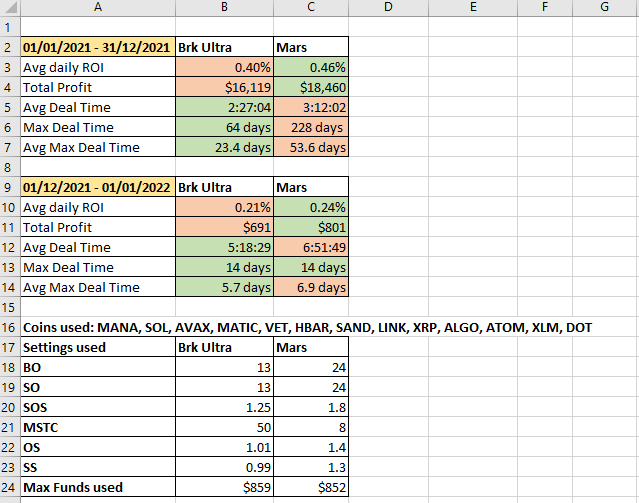
Task: Select the '53.6 days' cell
Action: 311,147
